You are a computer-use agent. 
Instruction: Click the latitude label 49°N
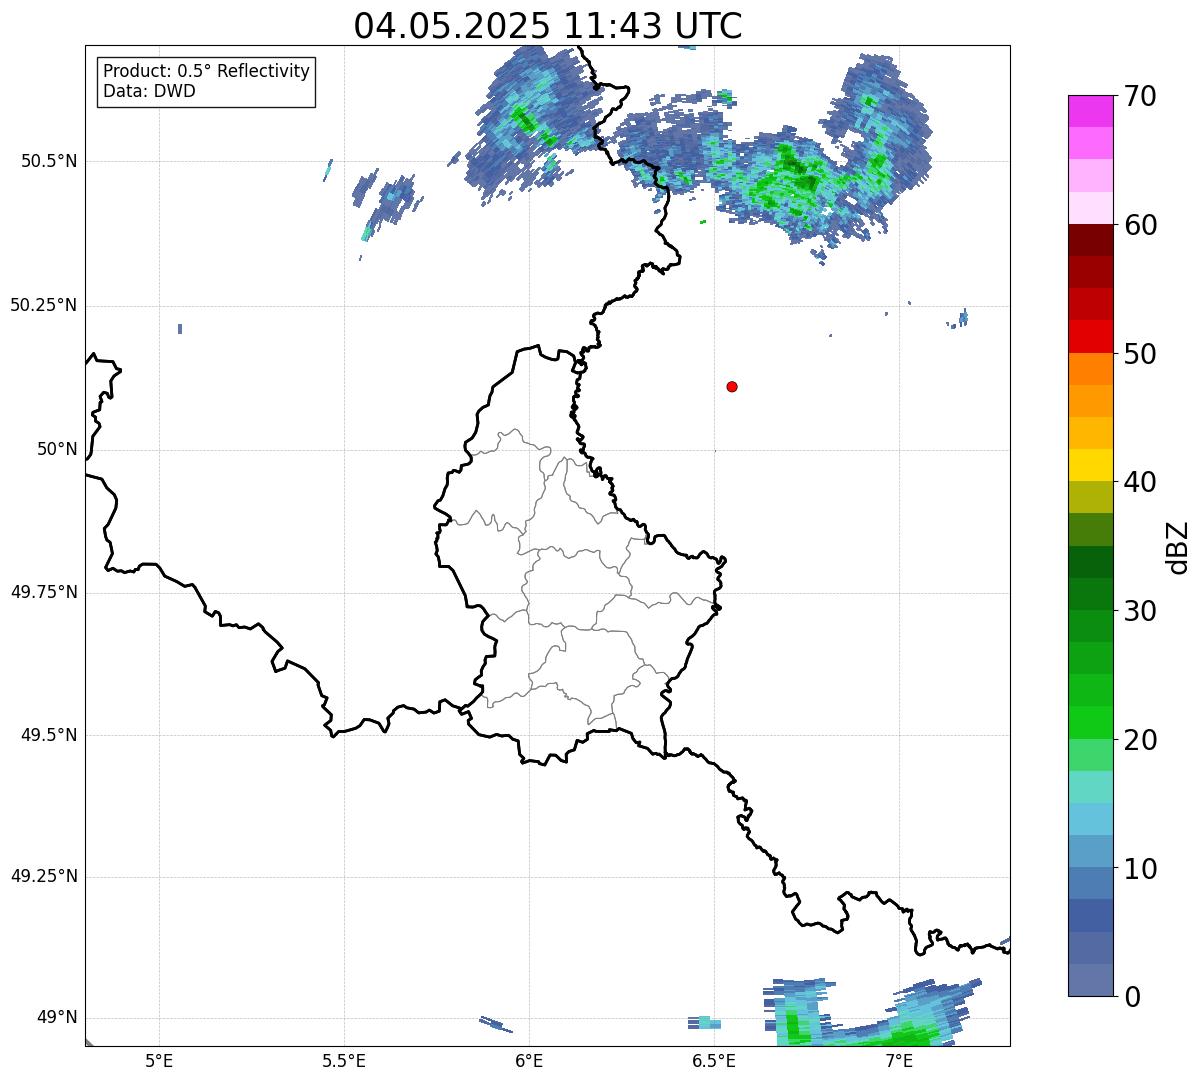point(57,1018)
